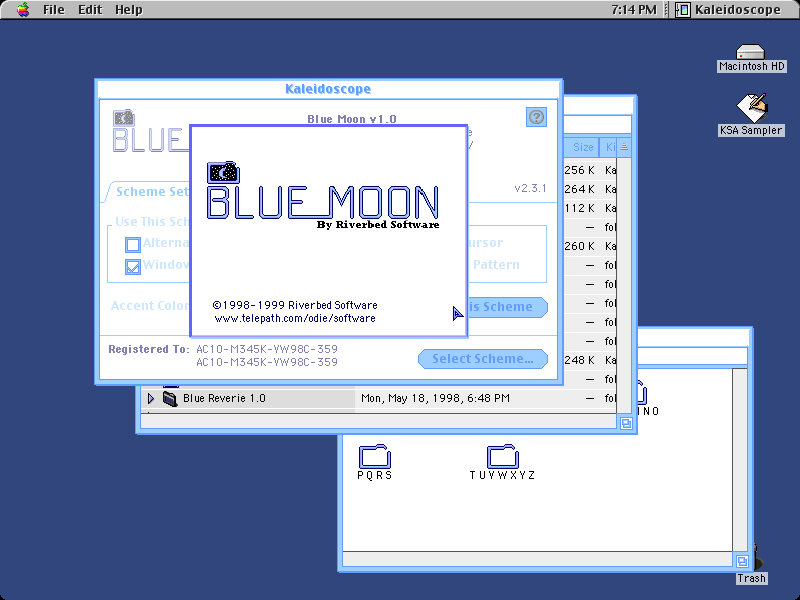
Task: Click the By Riverbed Software text
Action: click(x=378, y=224)
